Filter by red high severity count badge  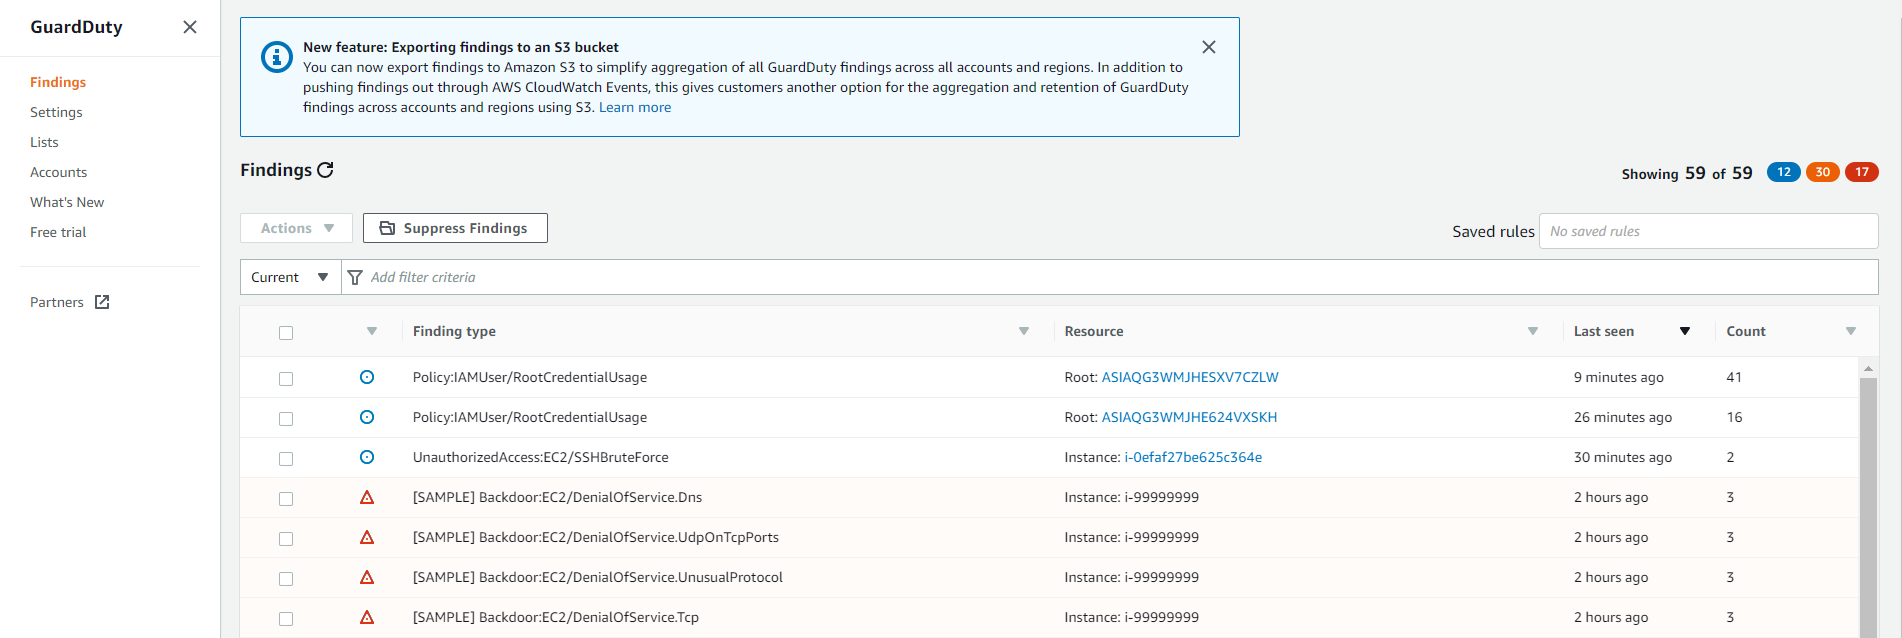coord(1861,172)
